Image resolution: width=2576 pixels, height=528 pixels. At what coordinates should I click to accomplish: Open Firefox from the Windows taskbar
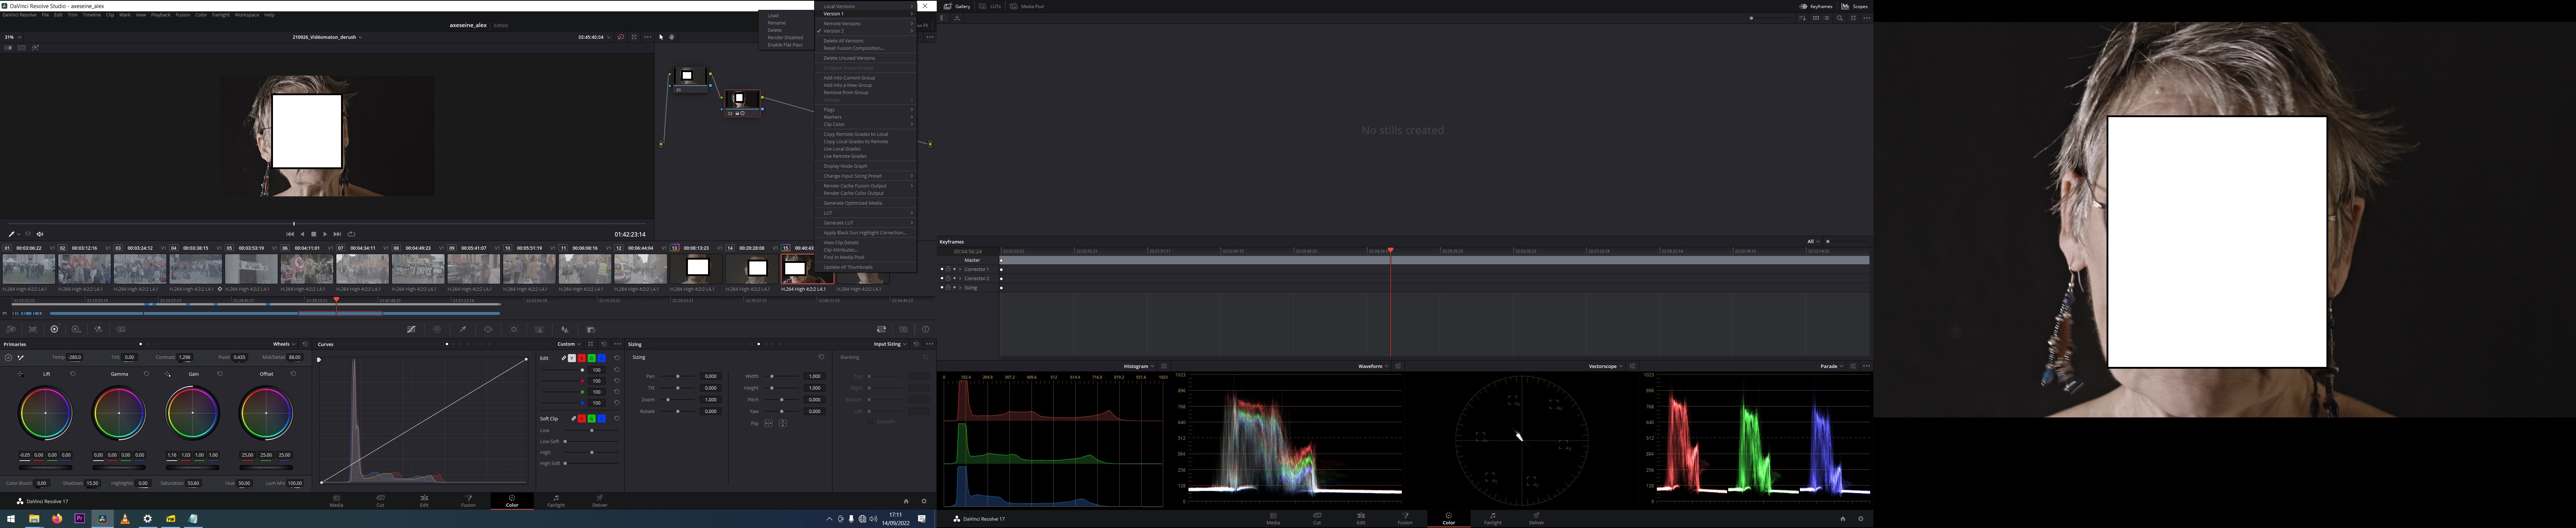click(57, 519)
